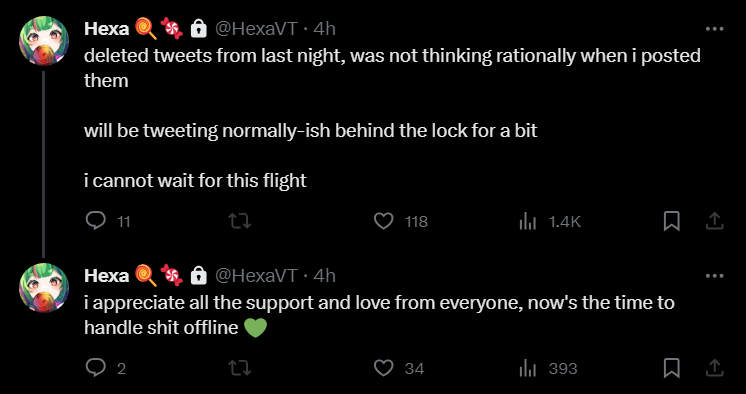
Task: Open the @HexaVT handle on first tweet
Action: pos(256,29)
